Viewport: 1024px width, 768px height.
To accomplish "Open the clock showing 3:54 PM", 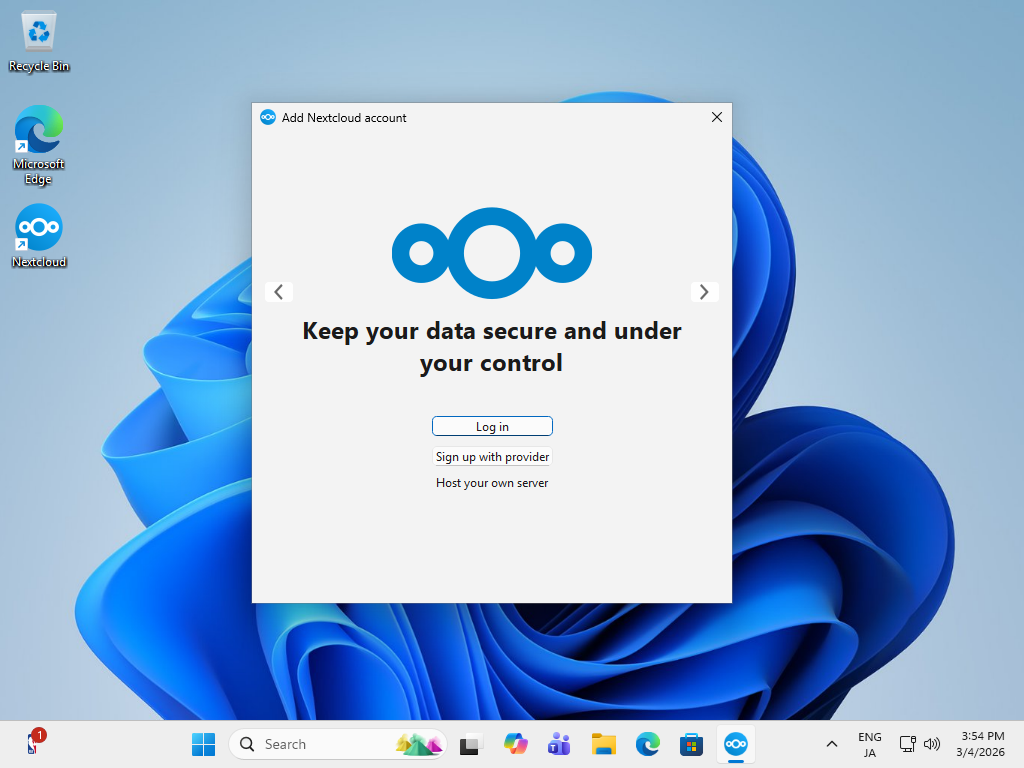I will point(980,744).
